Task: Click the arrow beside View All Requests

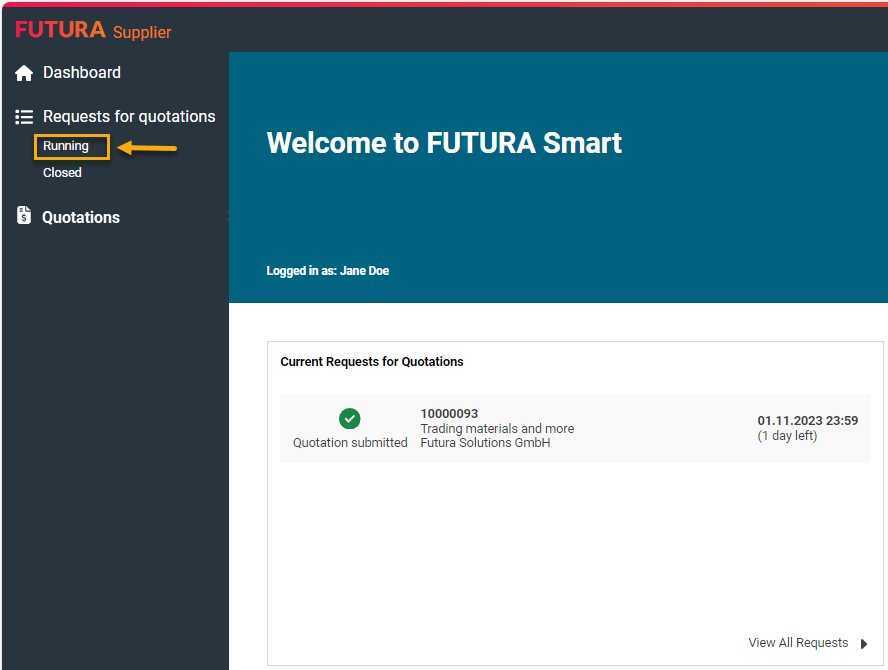Action: point(864,644)
